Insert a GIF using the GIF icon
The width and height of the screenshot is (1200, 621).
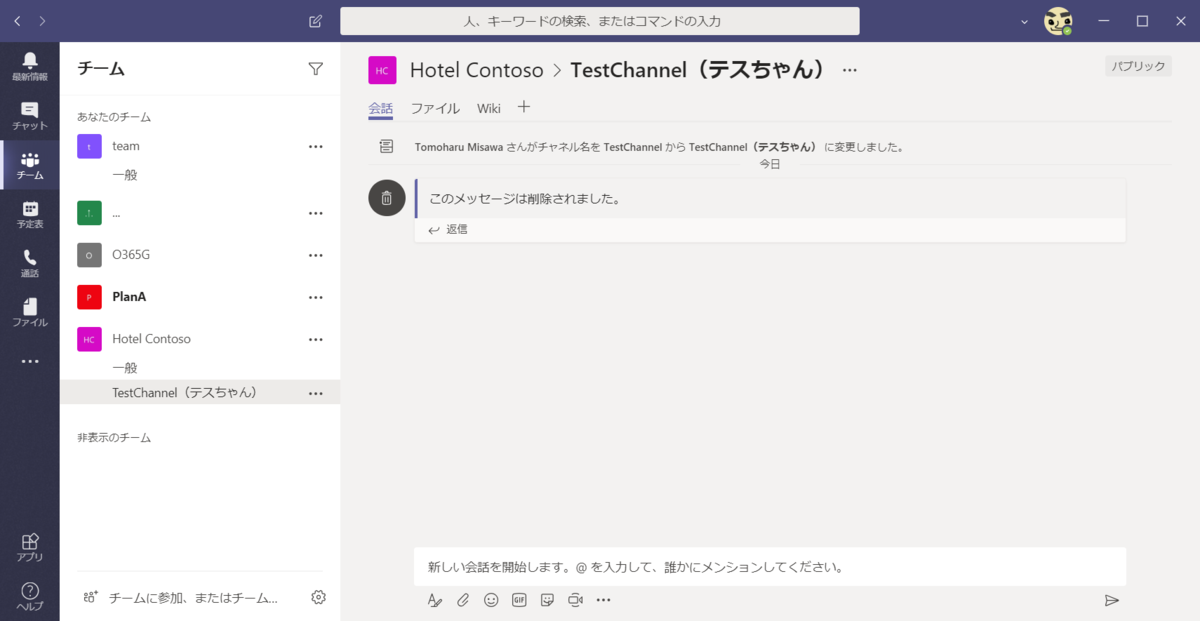[518, 600]
